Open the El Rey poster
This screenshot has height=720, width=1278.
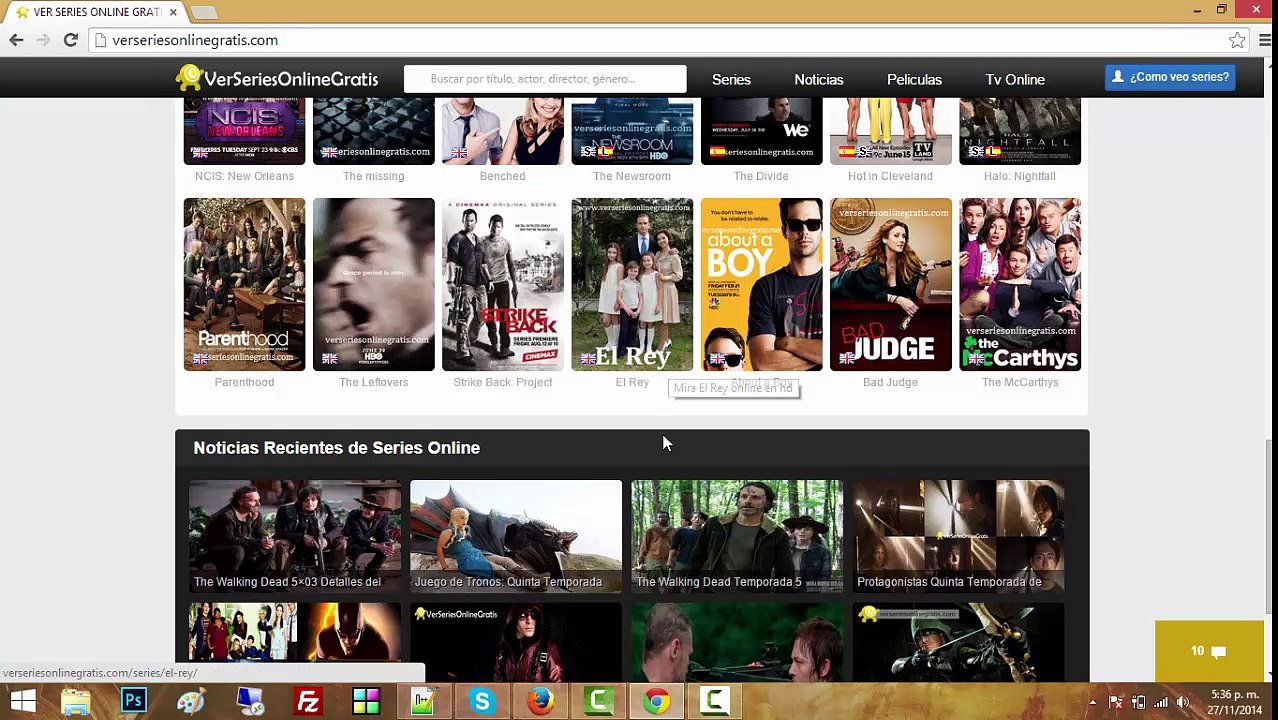632,284
